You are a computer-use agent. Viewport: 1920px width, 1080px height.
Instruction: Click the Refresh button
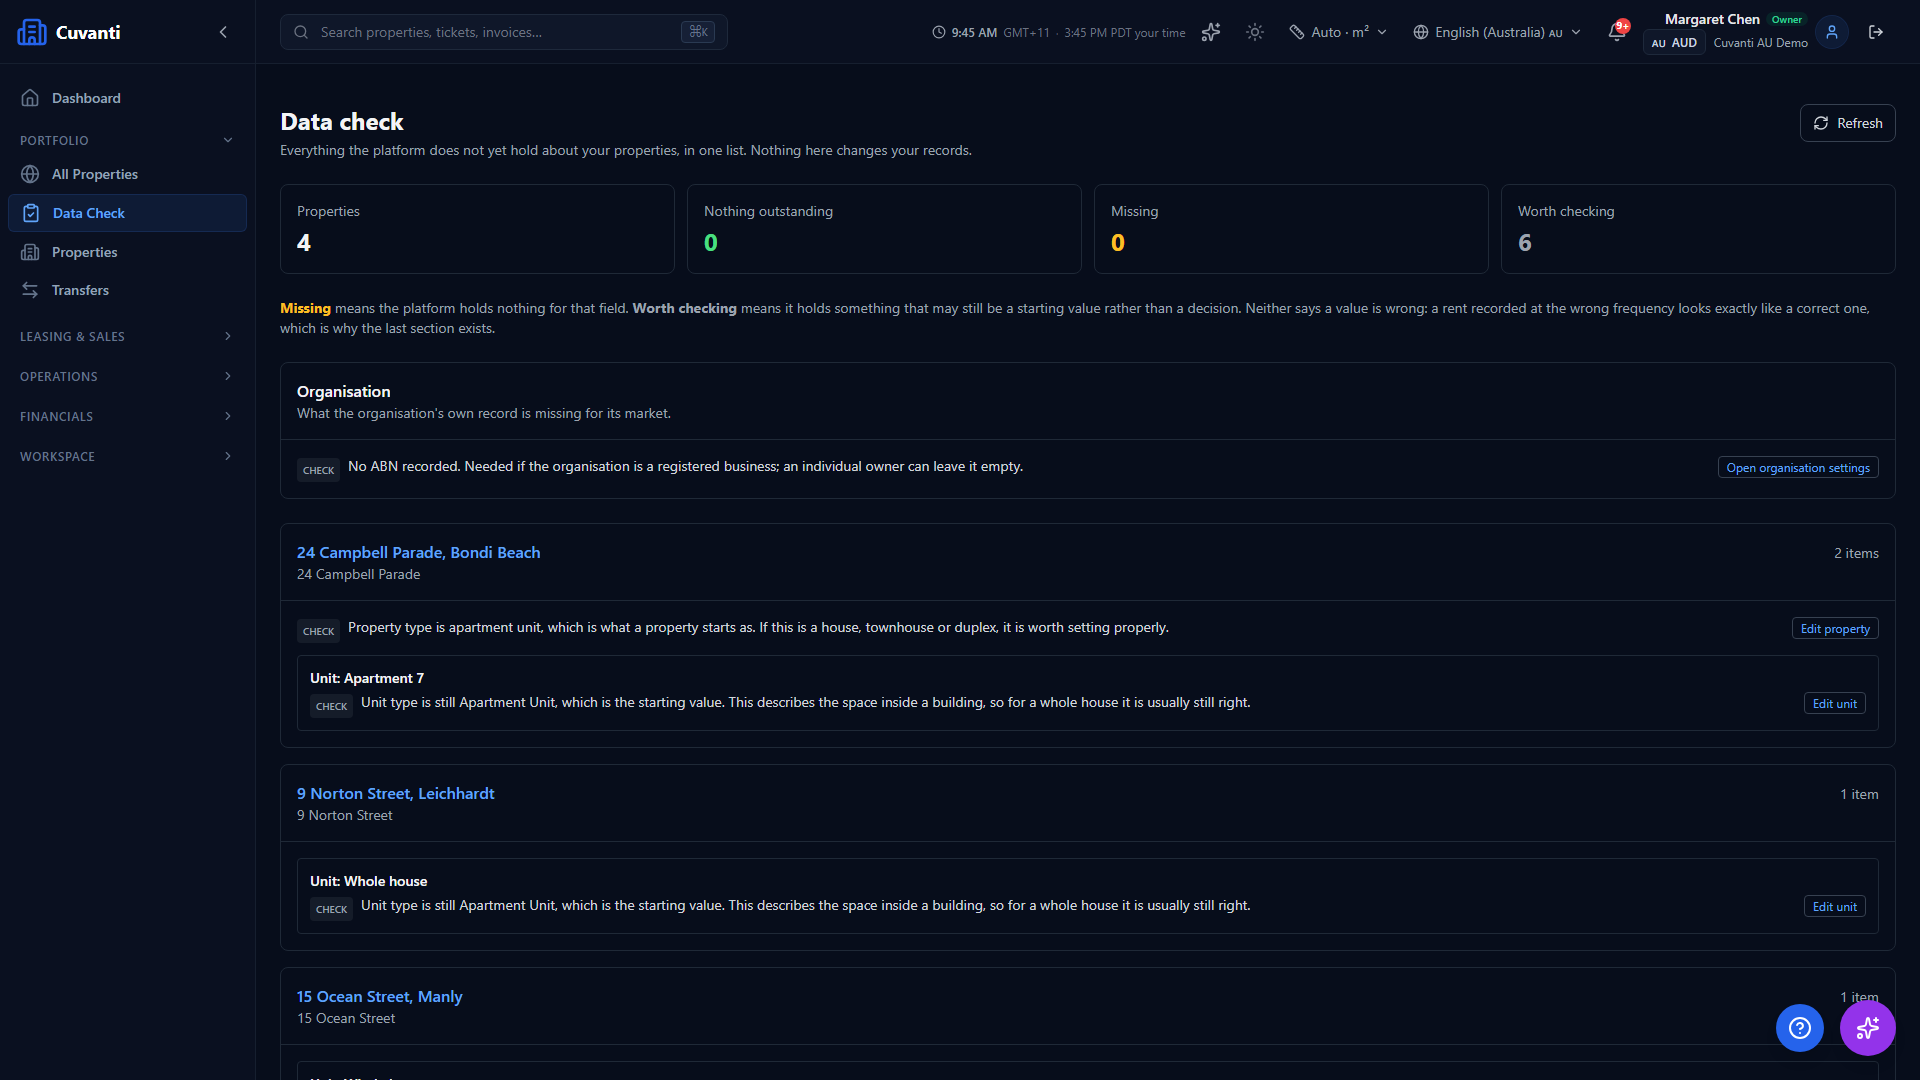pyautogui.click(x=1847, y=123)
